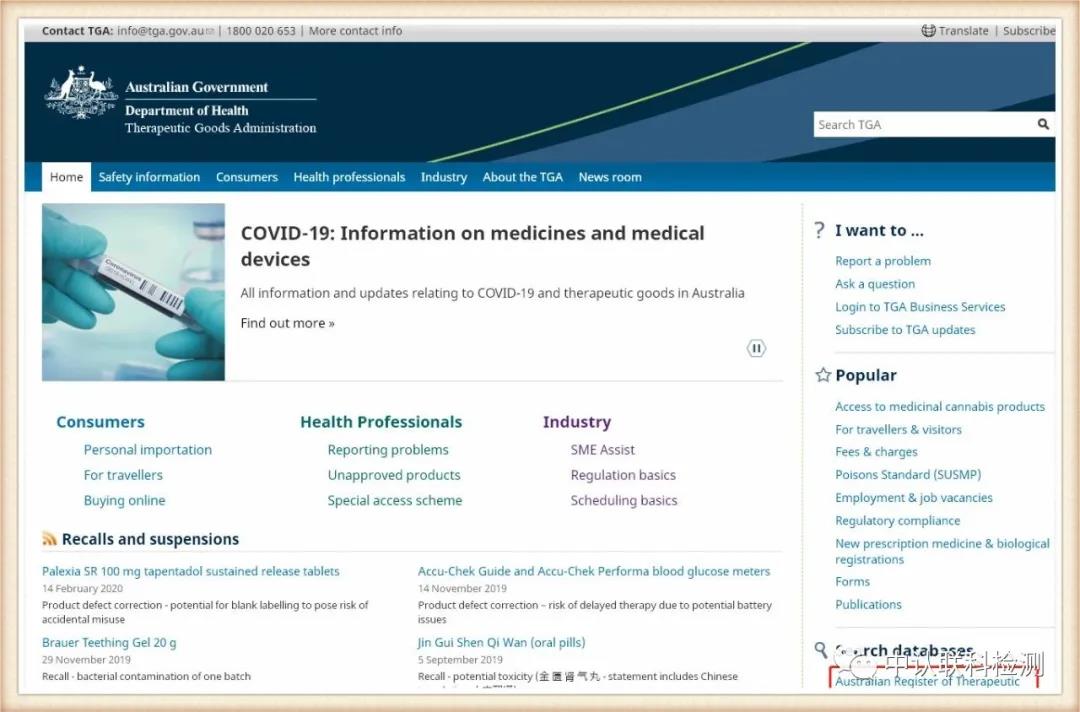
Task: Open the Special access scheme link
Action: coord(394,500)
